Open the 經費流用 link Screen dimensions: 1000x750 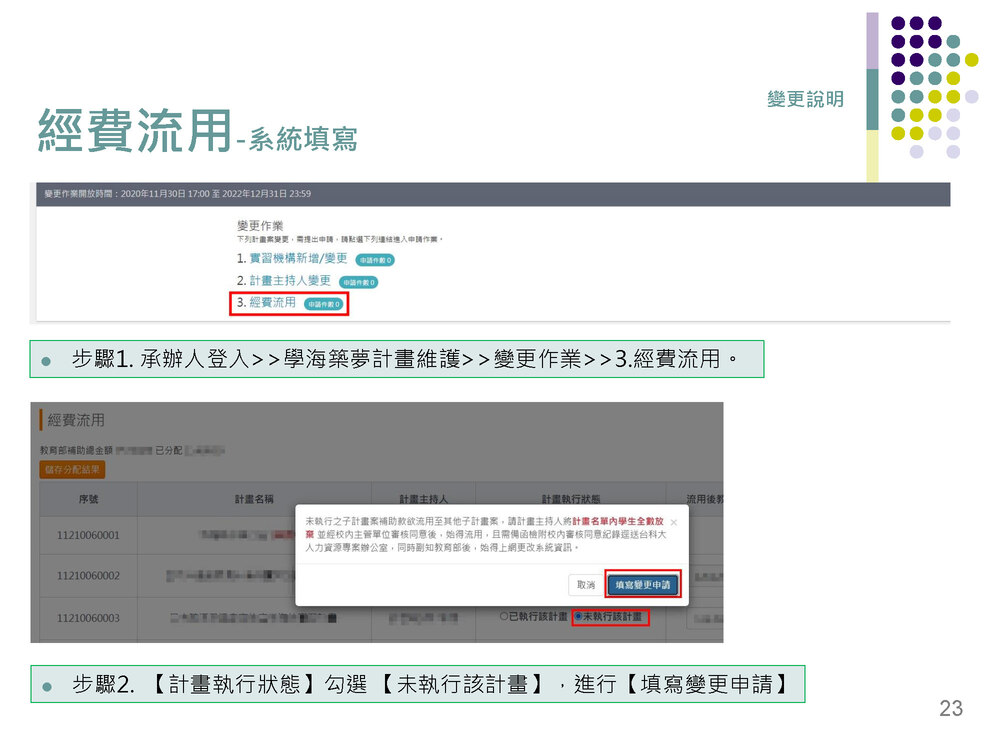click(x=272, y=302)
